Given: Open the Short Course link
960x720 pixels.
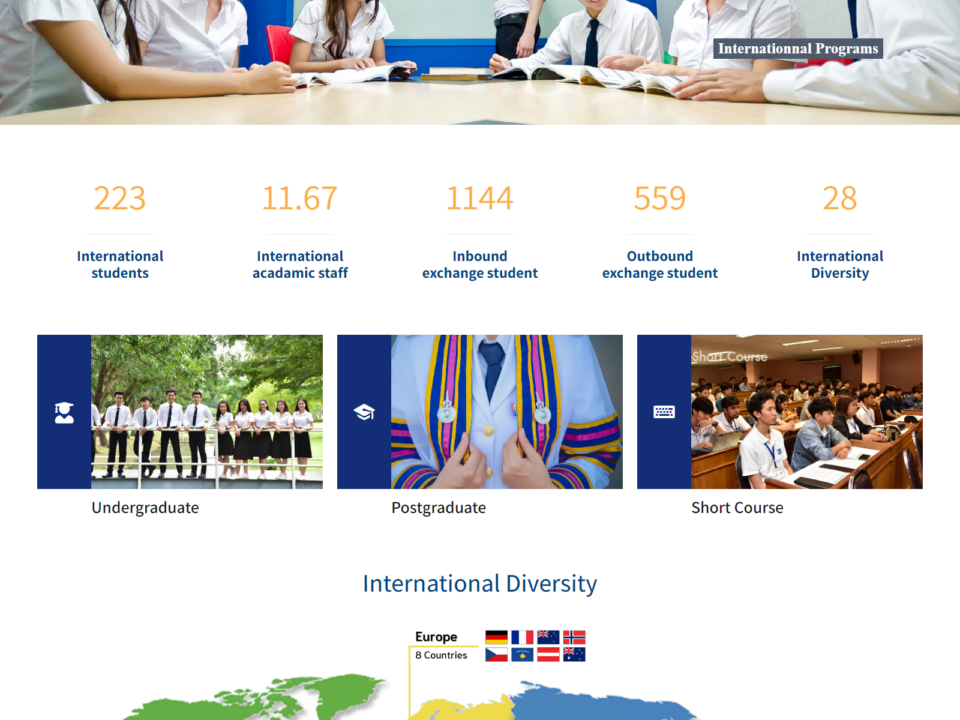Looking at the screenshot, I should point(737,508).
